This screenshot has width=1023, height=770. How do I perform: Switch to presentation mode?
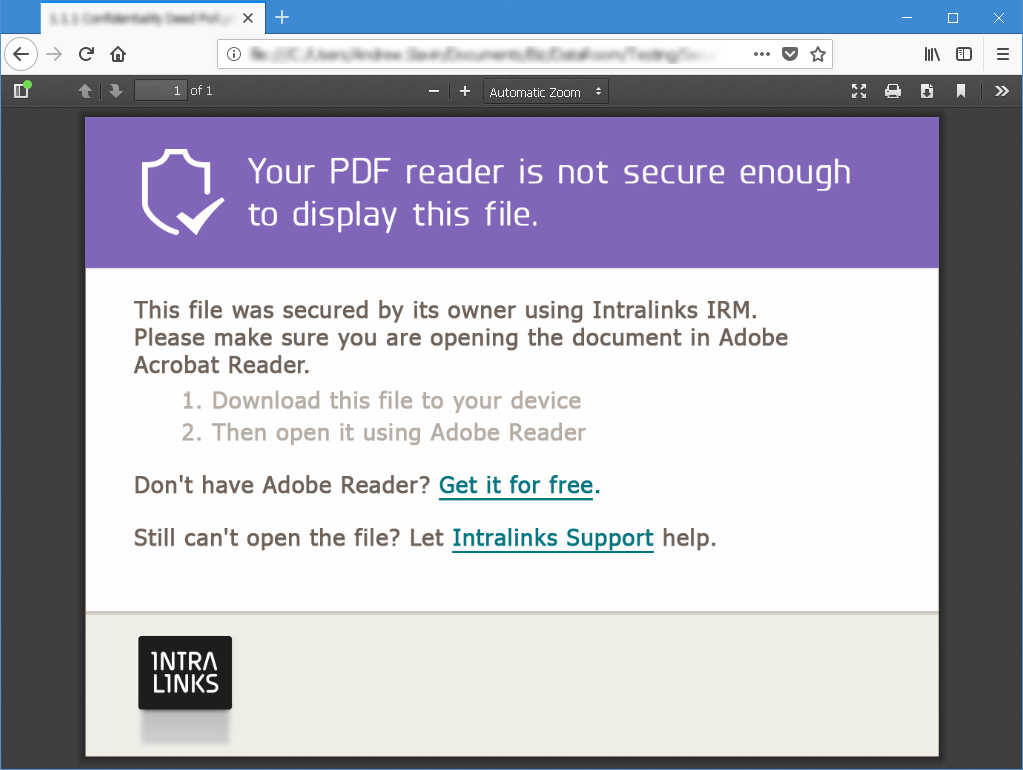(x=859, y=91)
